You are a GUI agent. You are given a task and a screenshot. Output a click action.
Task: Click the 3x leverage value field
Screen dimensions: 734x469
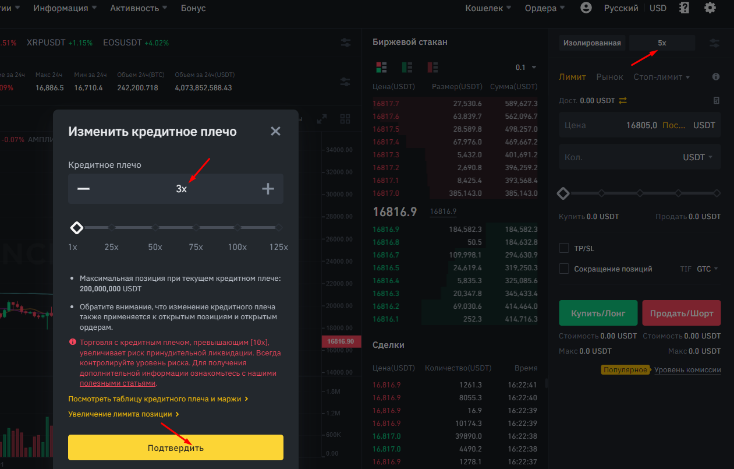(181, 189)
